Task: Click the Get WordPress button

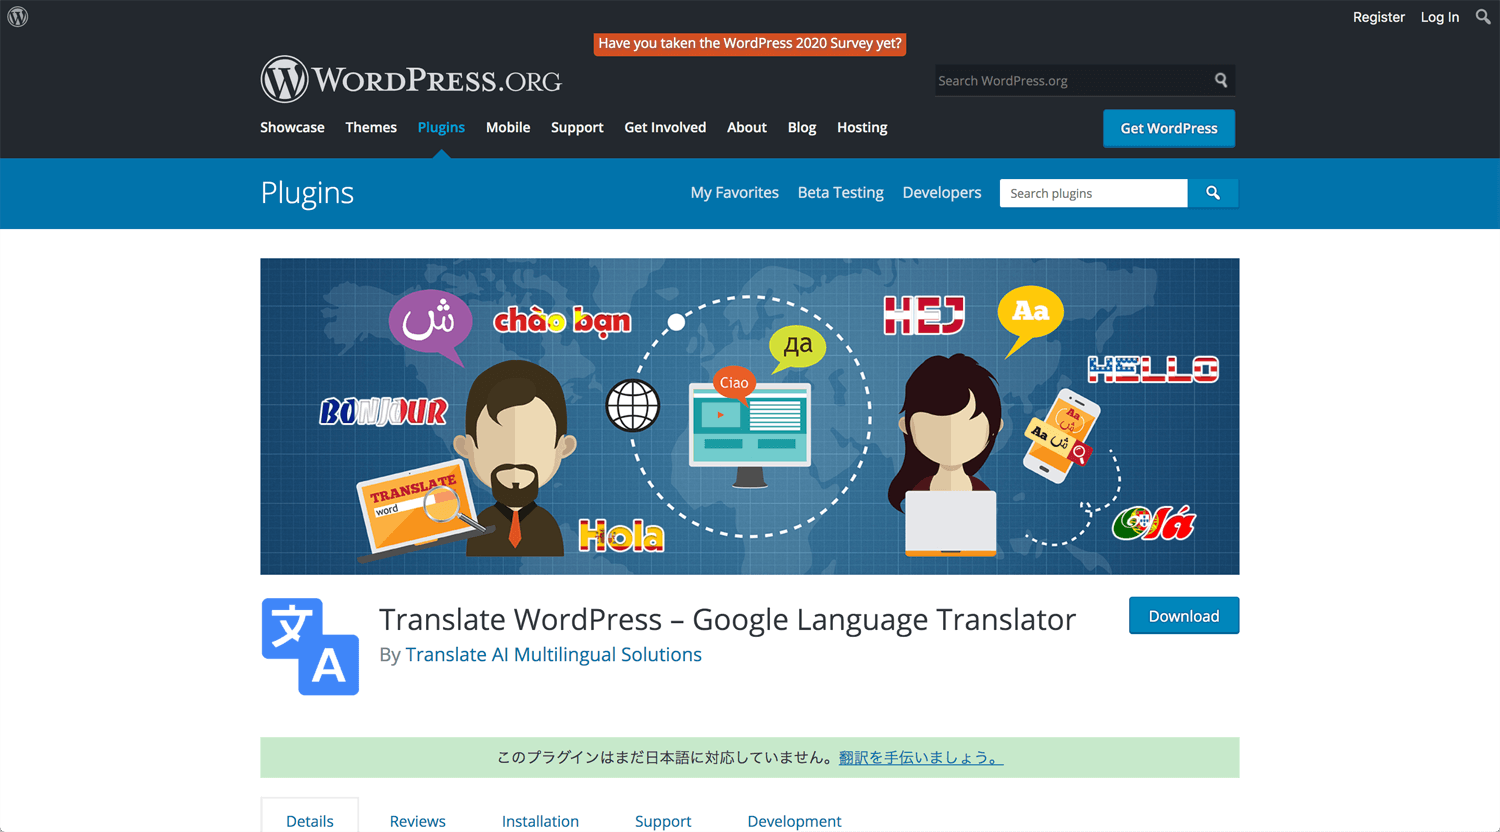Action: coord(1169,128)
